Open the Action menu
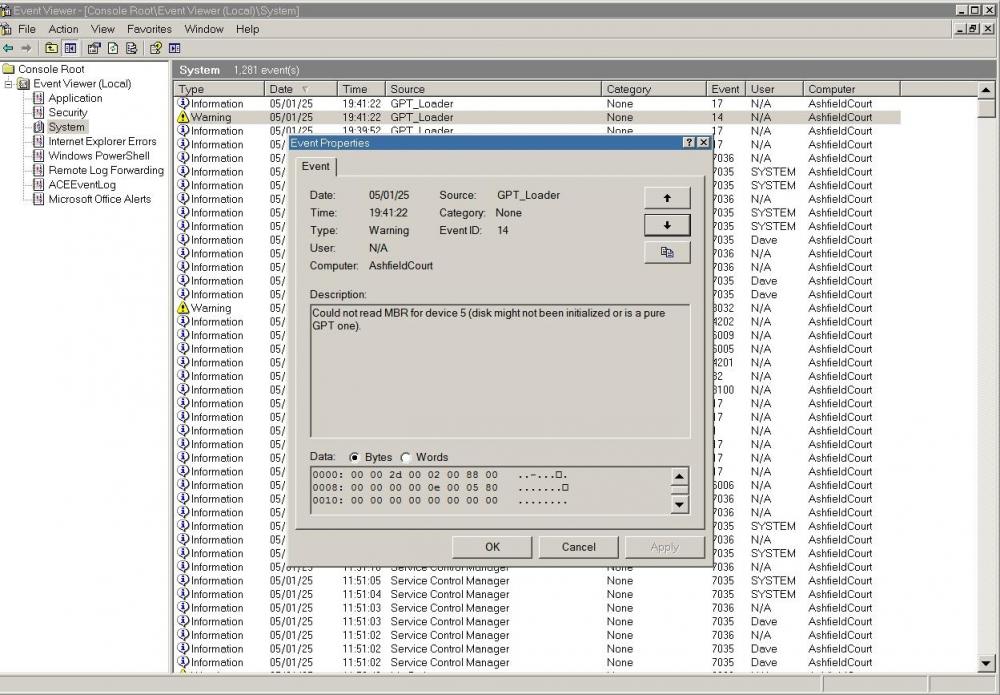 point(63,29)
